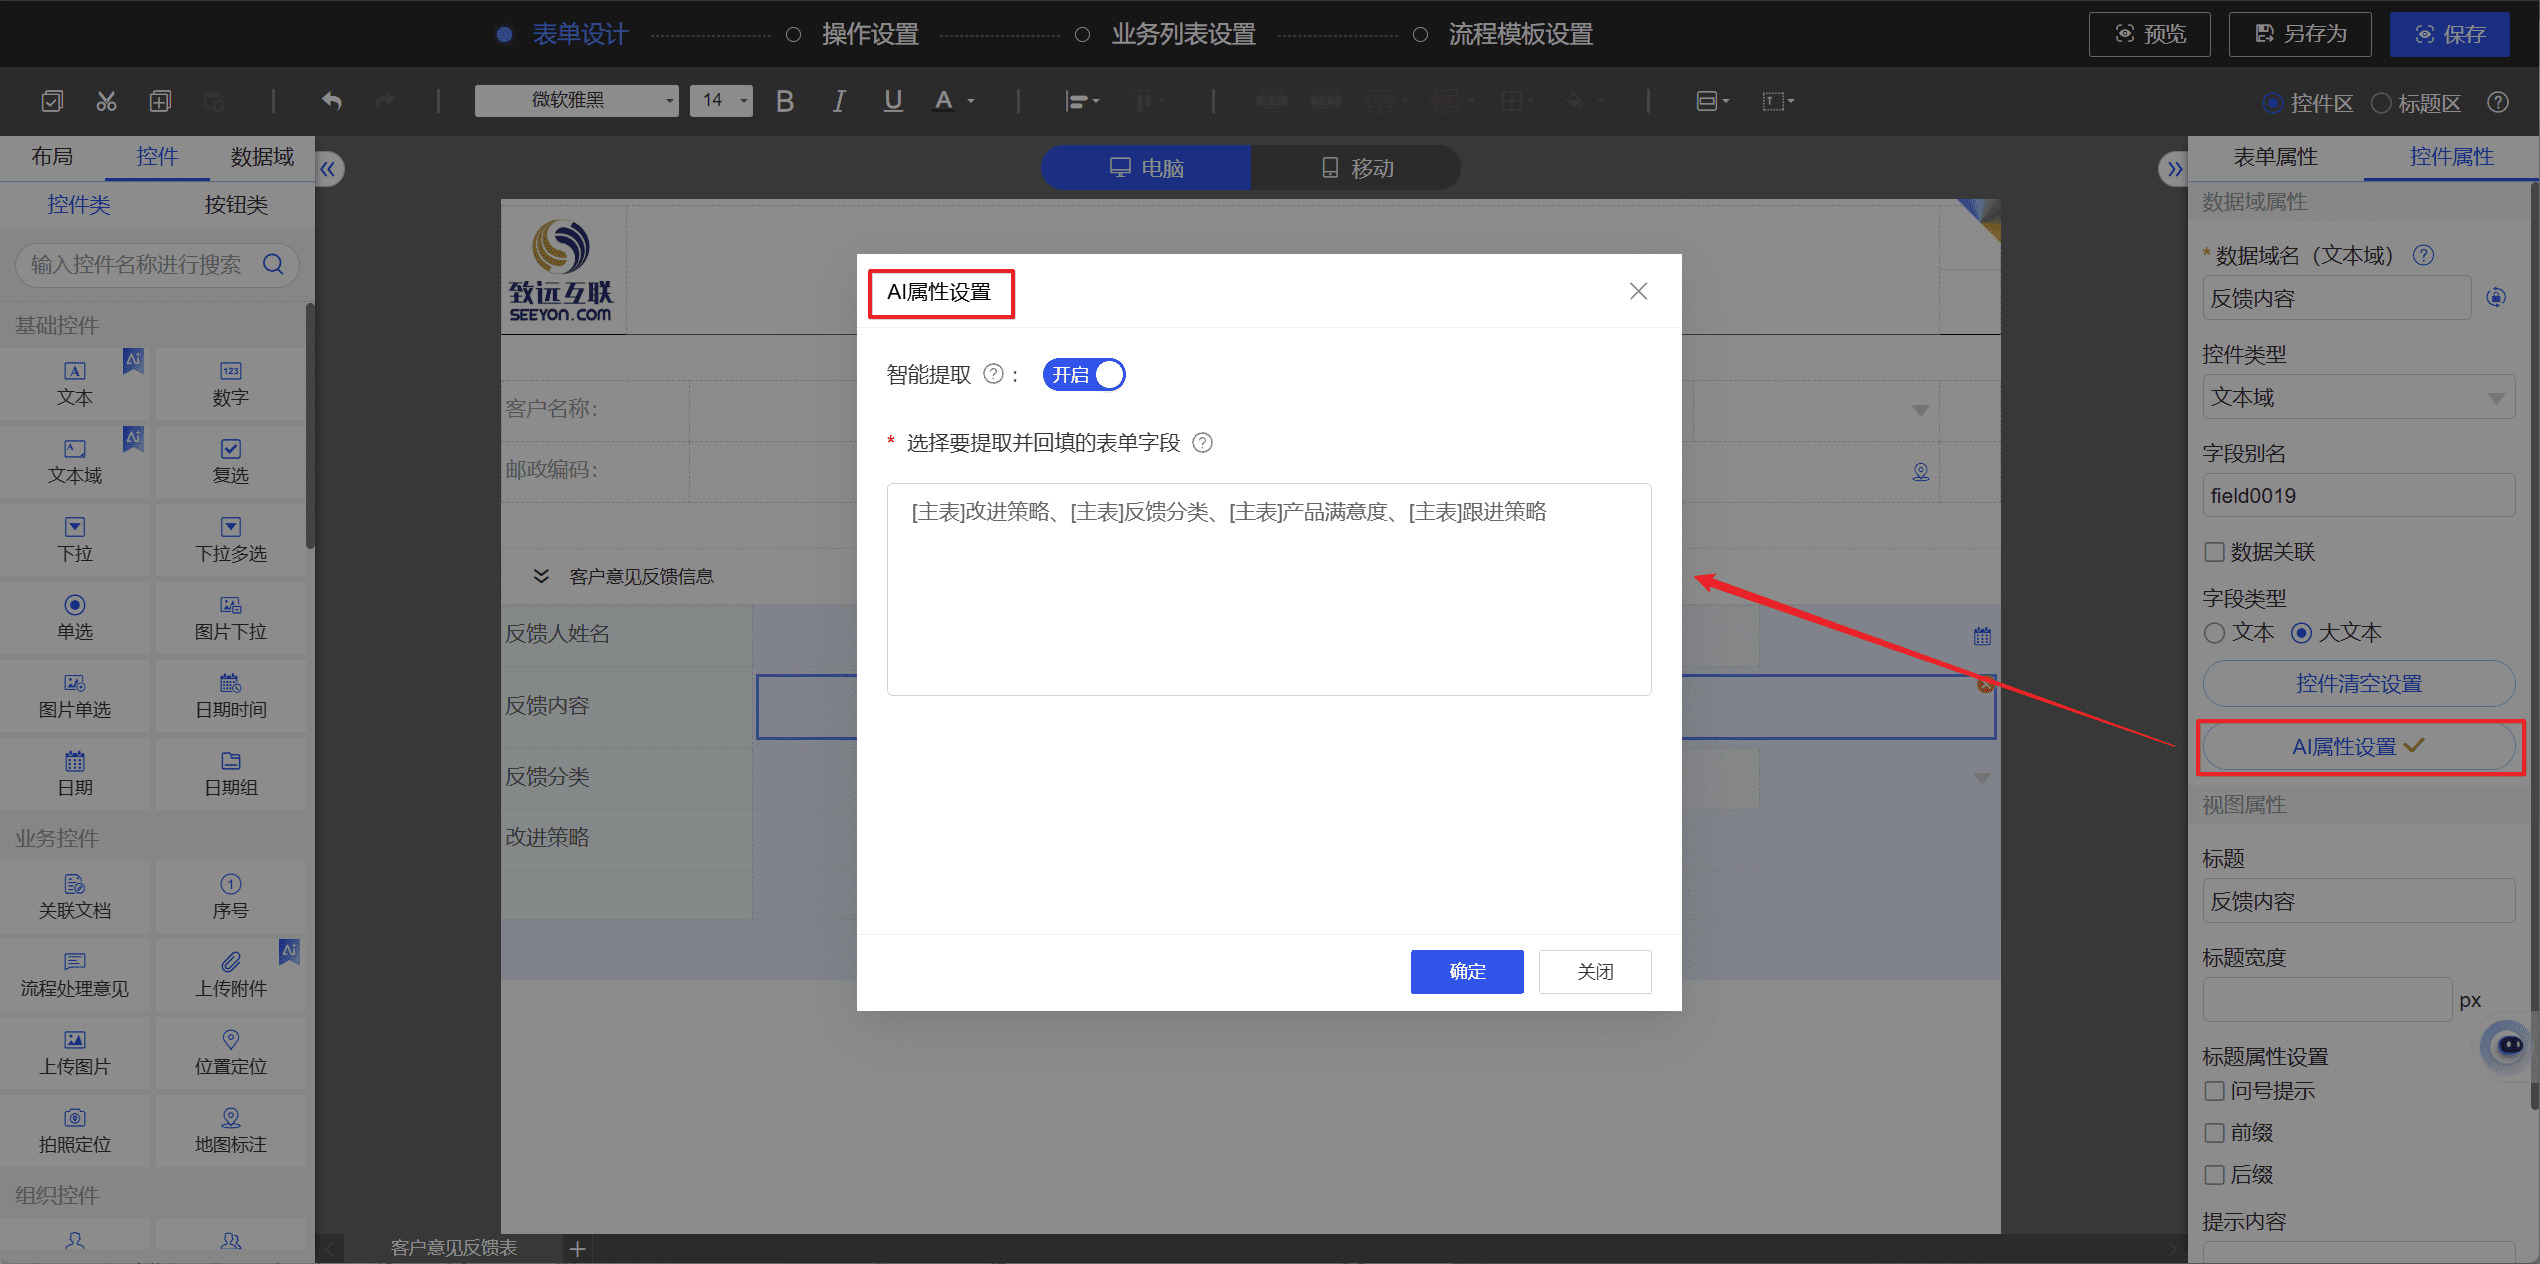Open the 反馈分类 field dropdown arrow
This screenshot has height=1264, width=2540.
(1981, 778)
